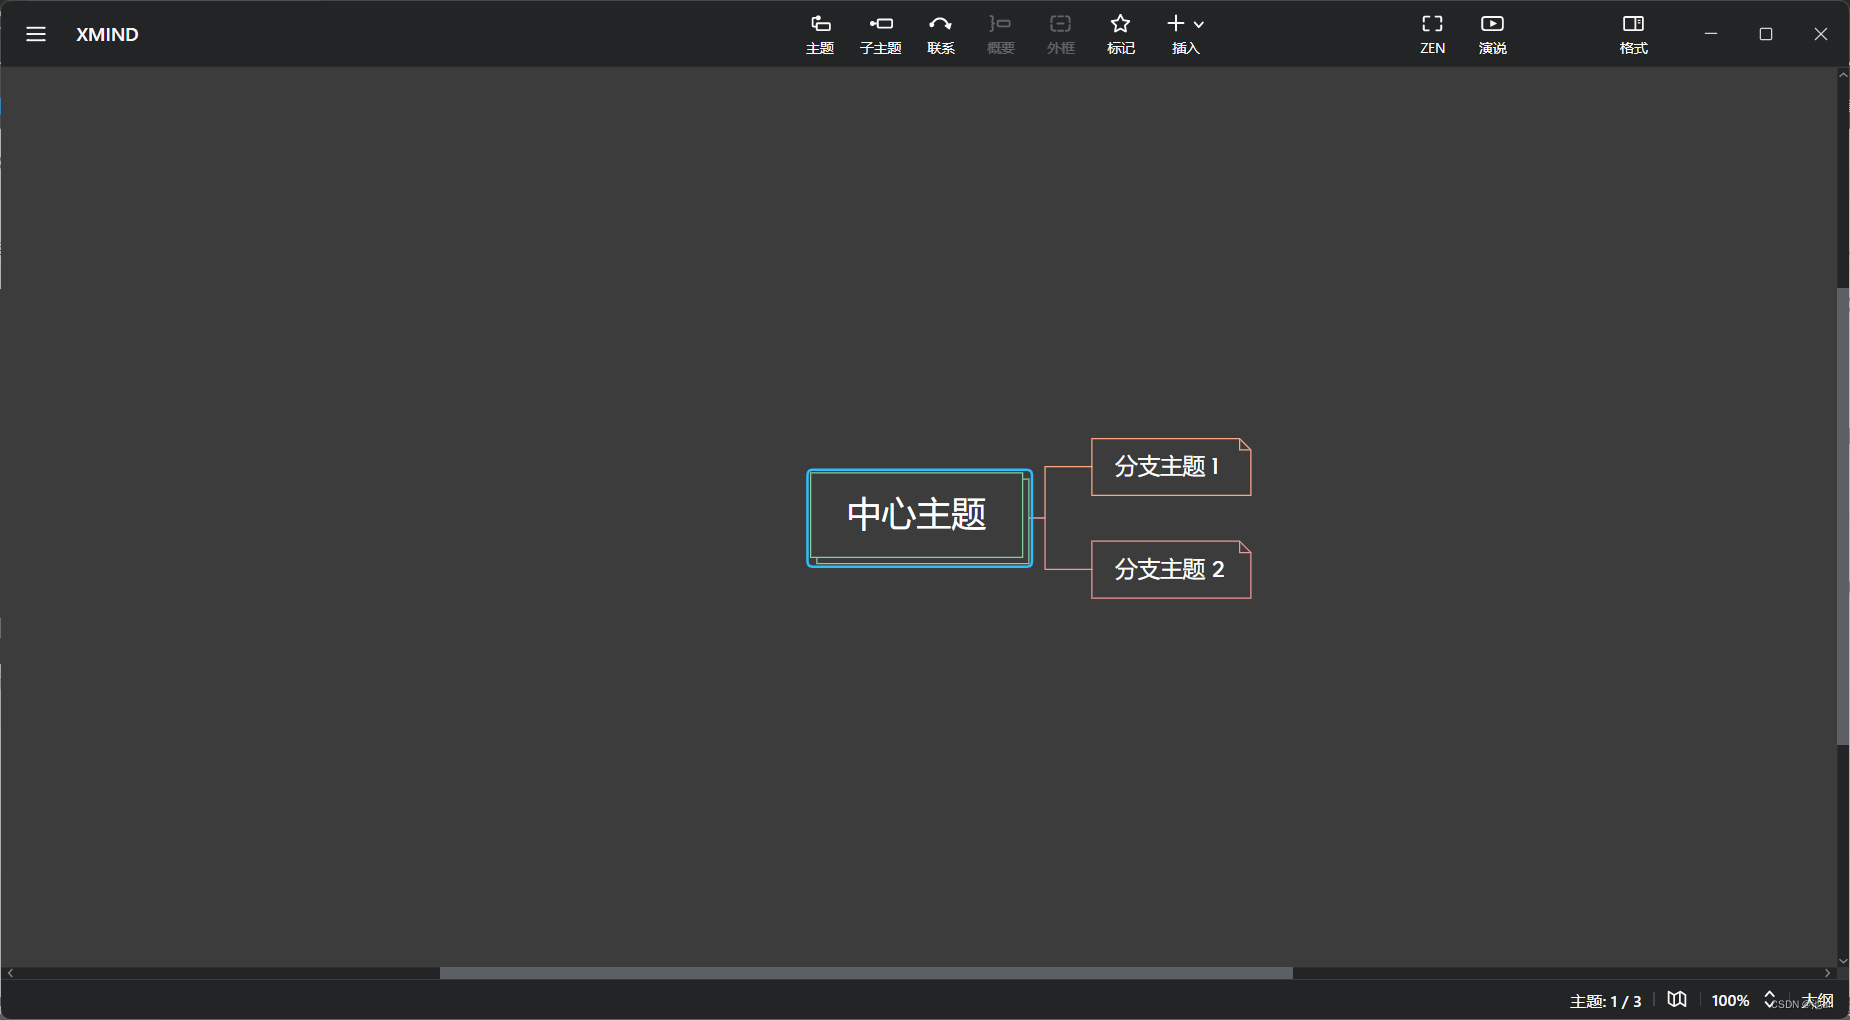1850x1020 pixels.
Task: Open the map overview icon in status bar
Action: pyautogui.click(x=1677, y=1000)
